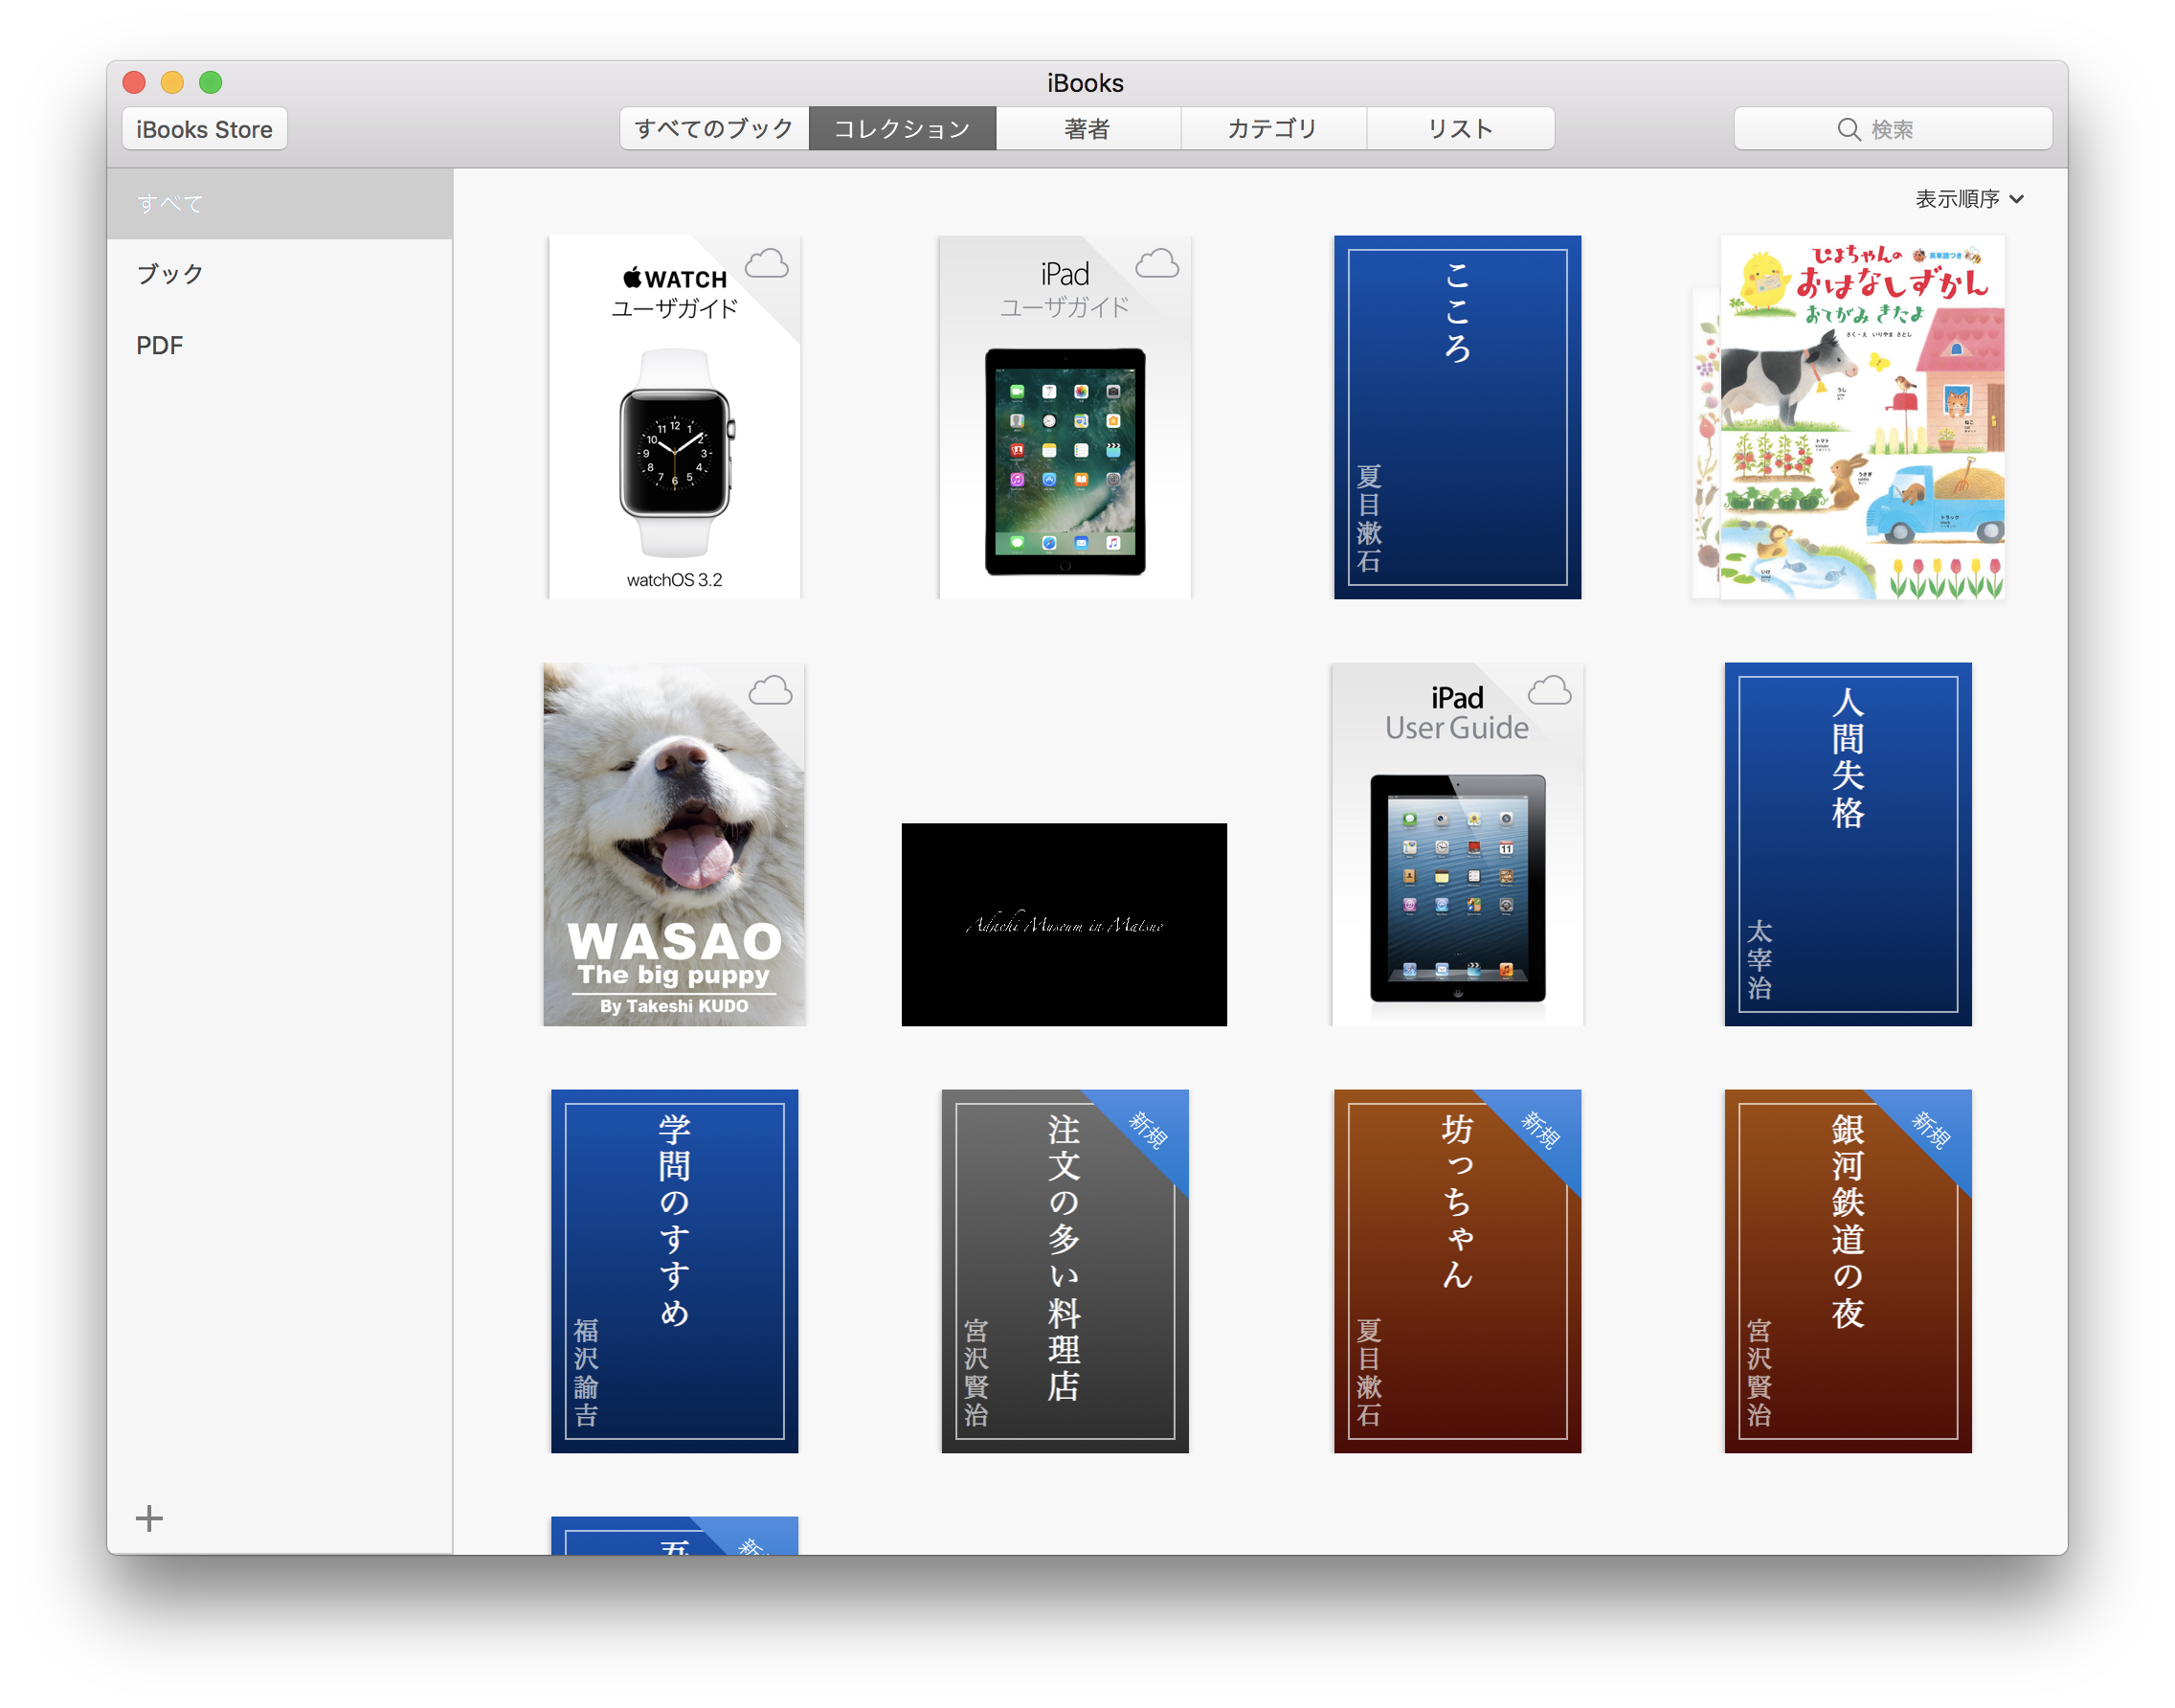Click the plus icon to add collection

point(149,1518)
